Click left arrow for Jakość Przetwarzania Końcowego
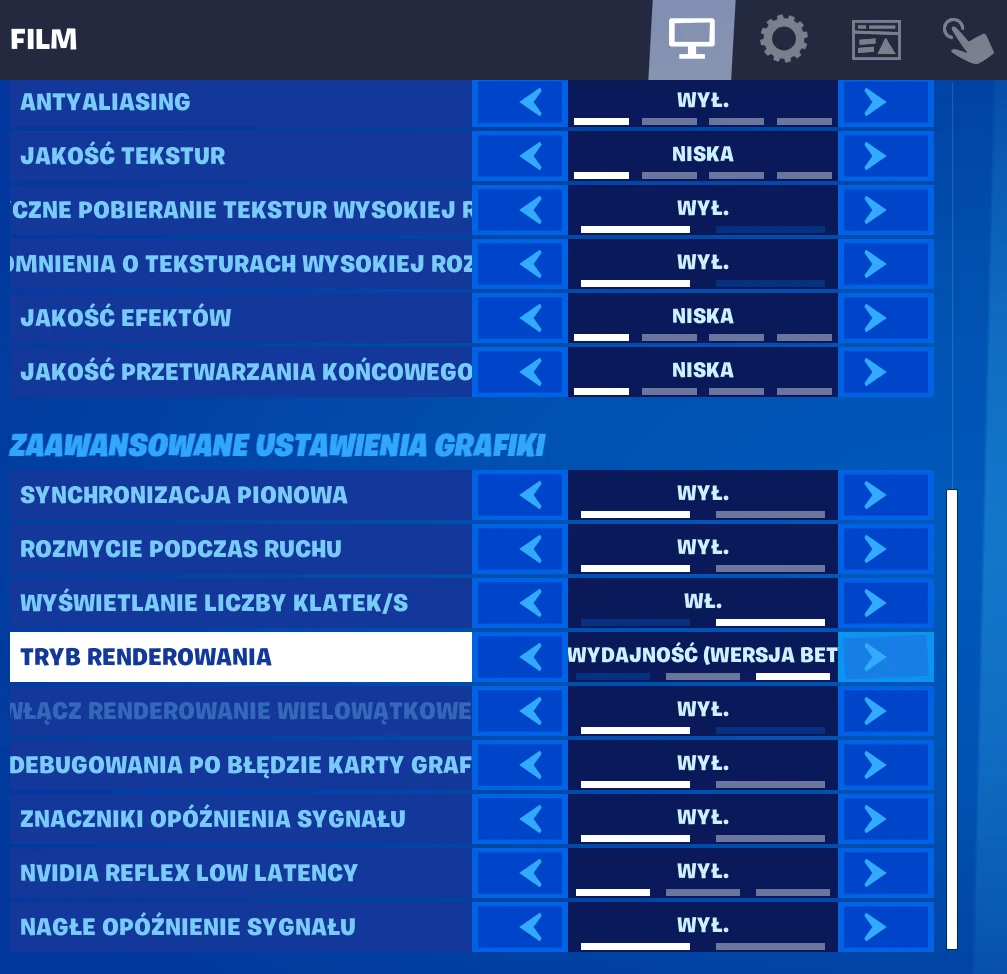This screenshot has height=974, width=1007. (x=520, y=372)
